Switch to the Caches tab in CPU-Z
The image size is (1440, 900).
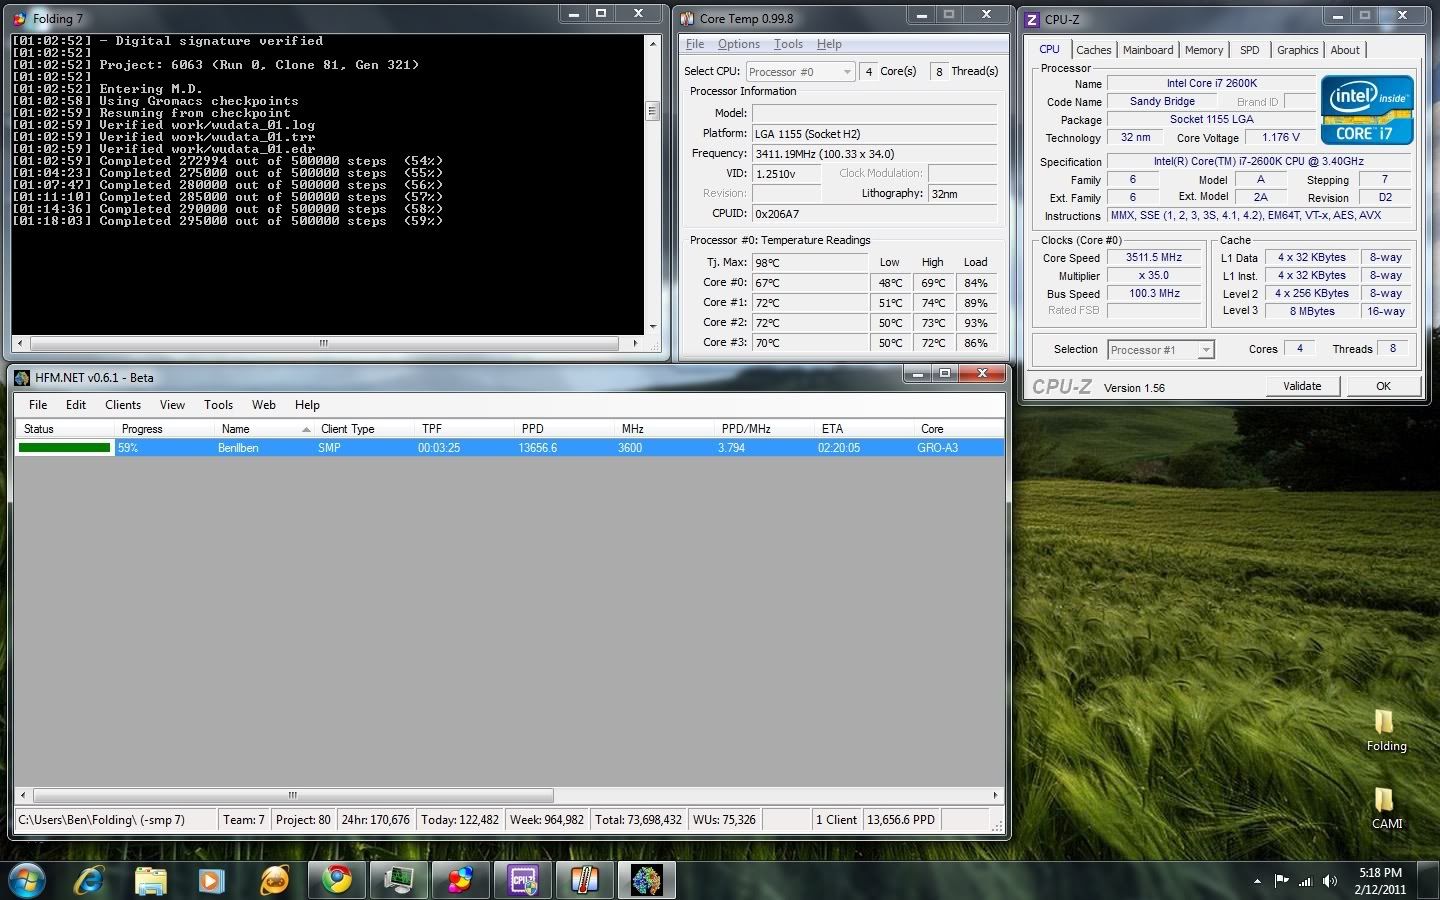1093,50
